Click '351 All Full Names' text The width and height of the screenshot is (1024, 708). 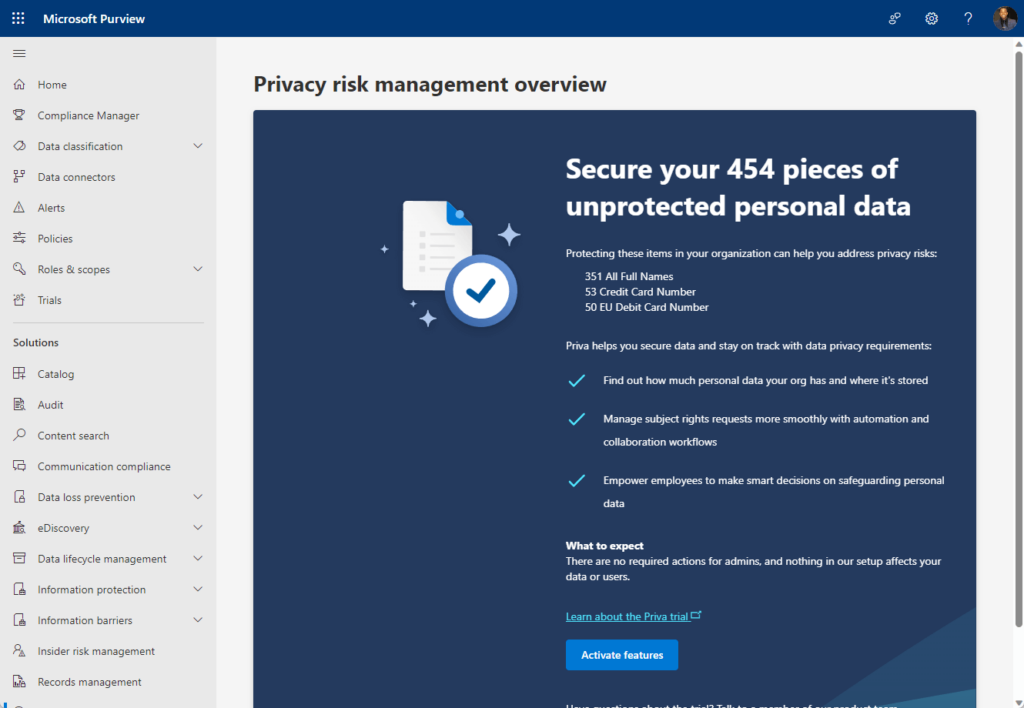pos(629,276)
